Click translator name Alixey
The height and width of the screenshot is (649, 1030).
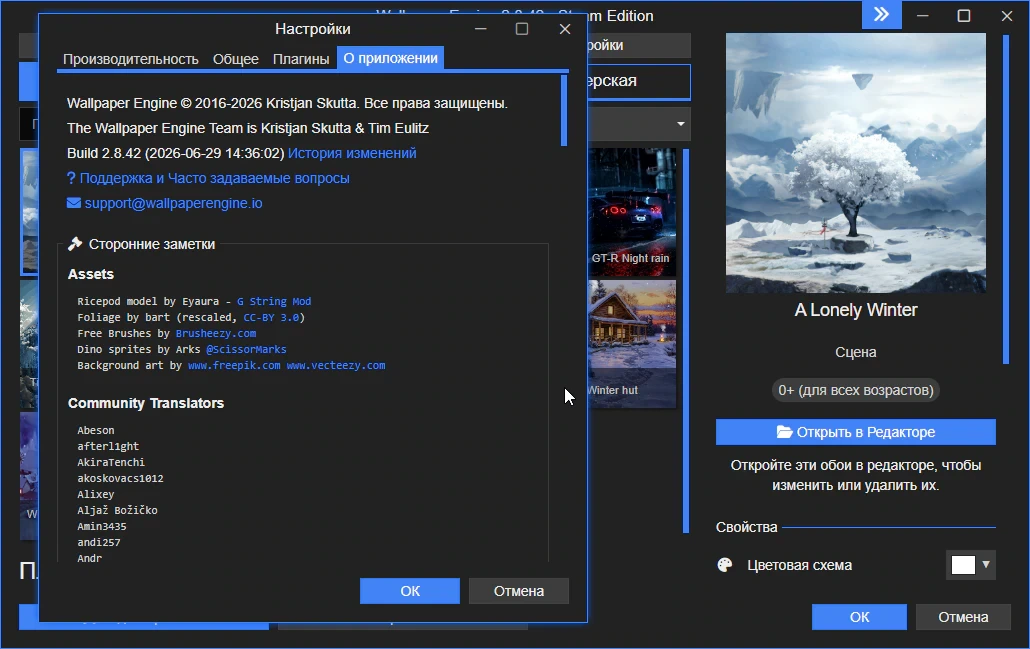point(96,494)
